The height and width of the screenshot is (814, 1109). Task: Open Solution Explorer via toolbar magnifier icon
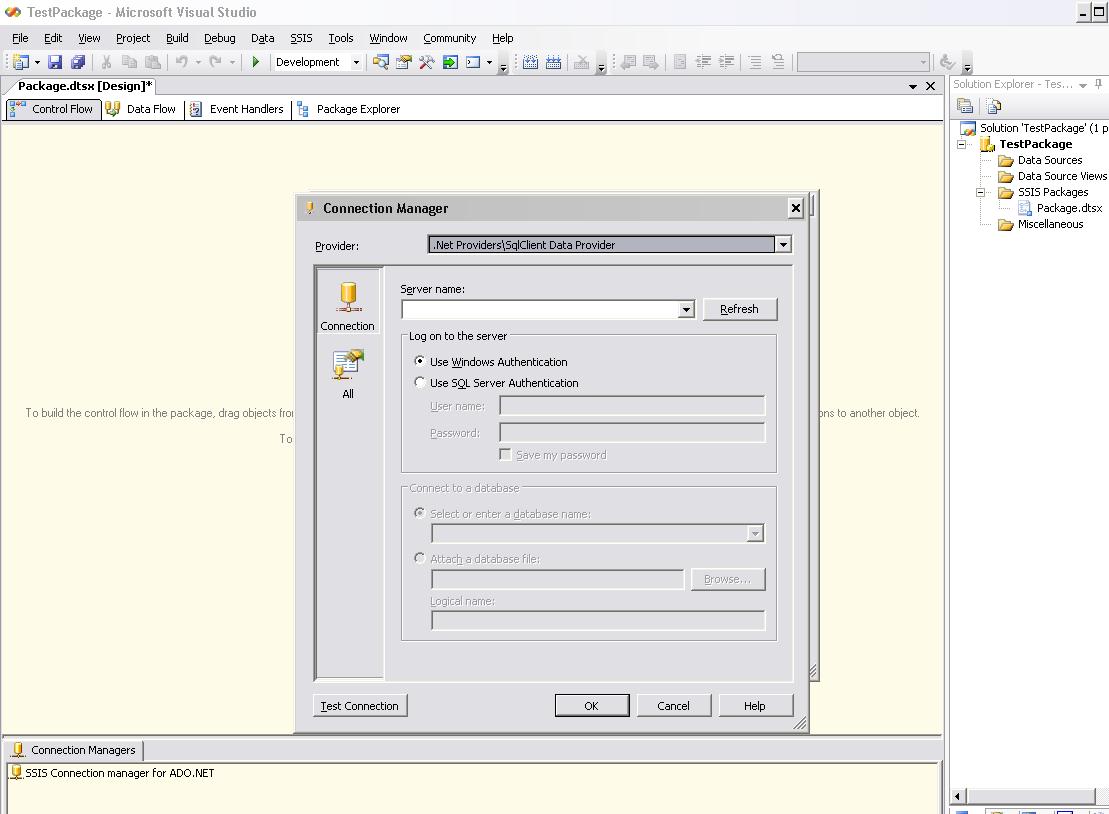(381, 62)
